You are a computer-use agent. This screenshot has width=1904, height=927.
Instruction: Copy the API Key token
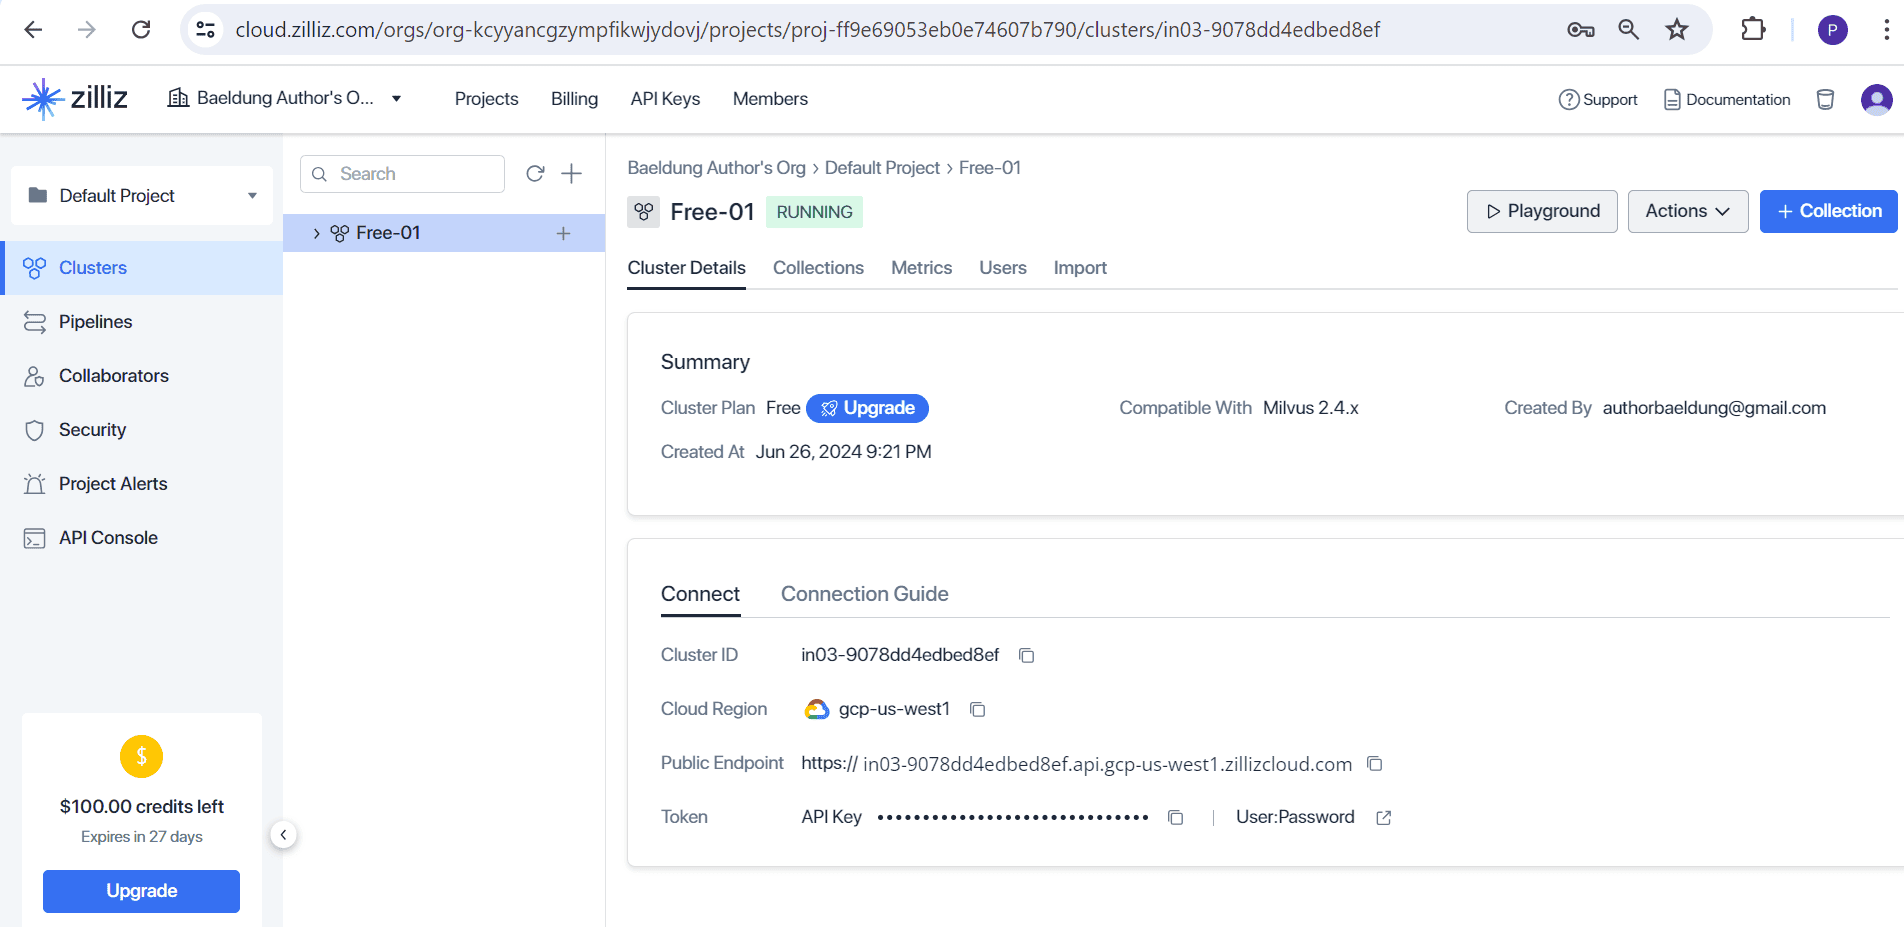tap(1176, 818)
